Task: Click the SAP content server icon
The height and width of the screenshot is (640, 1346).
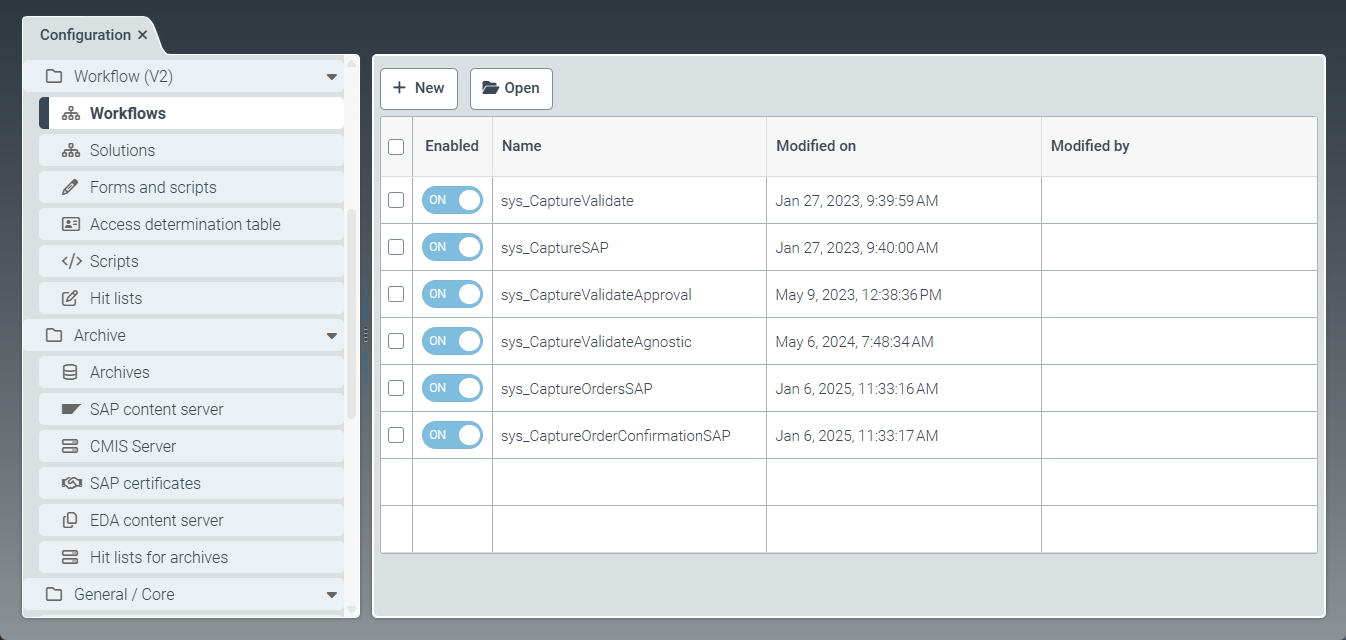Action: point(70,409)
